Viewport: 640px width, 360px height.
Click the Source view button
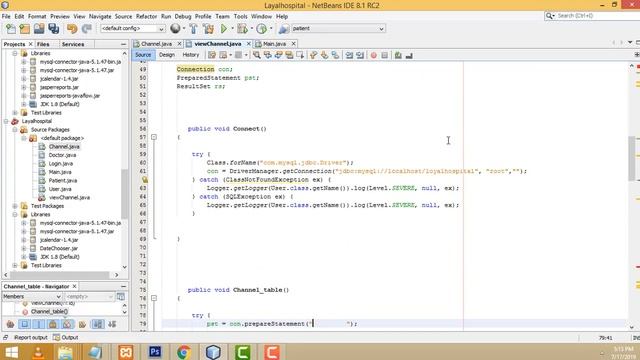[x=143, y=55]
